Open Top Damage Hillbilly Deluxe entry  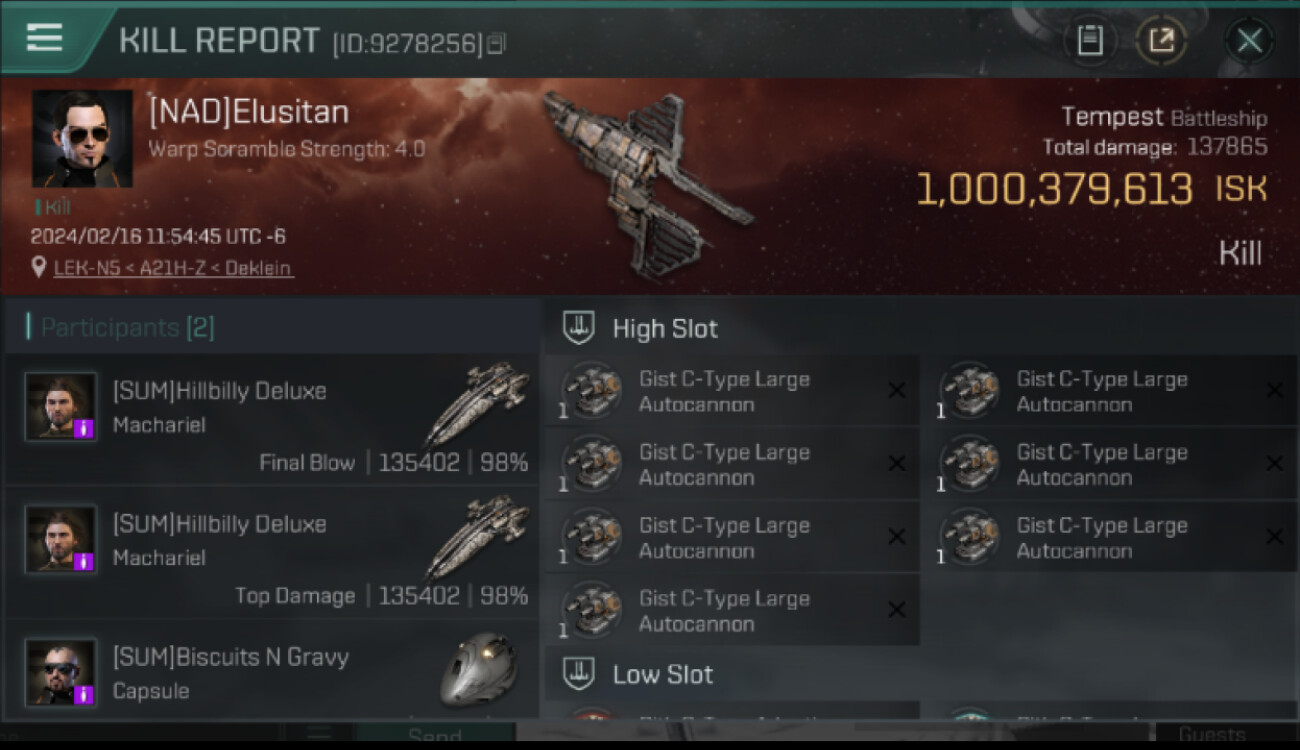pos(272,553)
